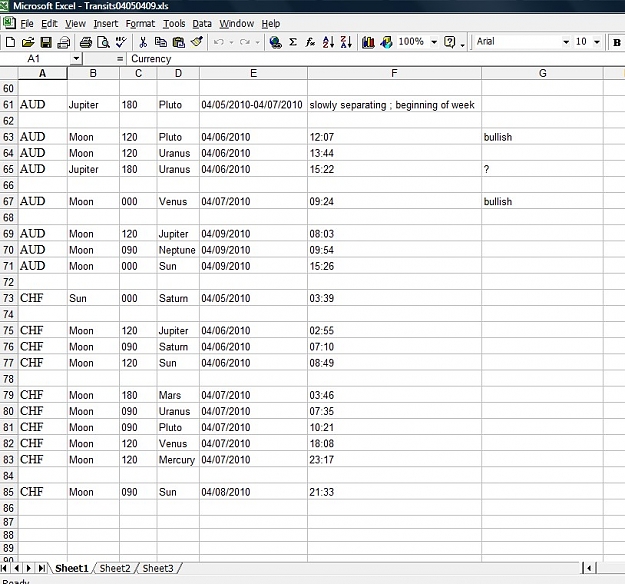Sort ascending A to Z
This screenshot has height=584, width=625.
coord(328,42)
